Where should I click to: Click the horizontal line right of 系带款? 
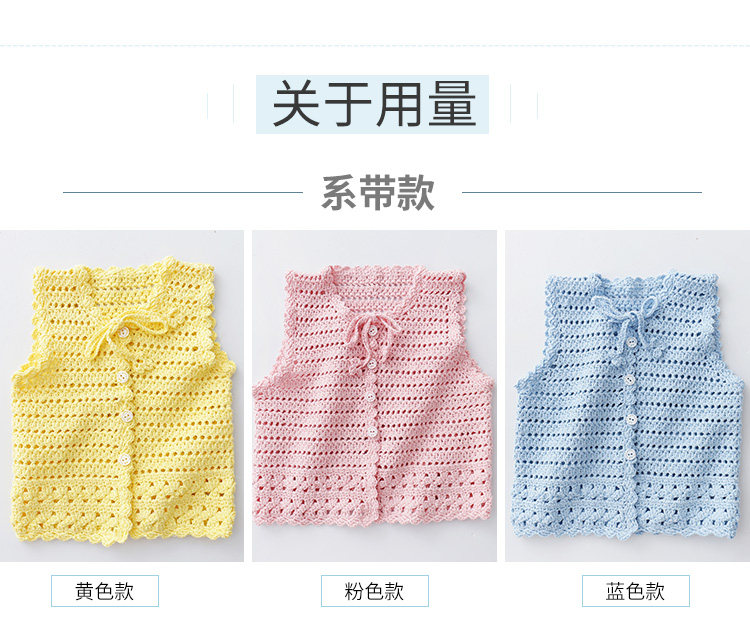582,192
